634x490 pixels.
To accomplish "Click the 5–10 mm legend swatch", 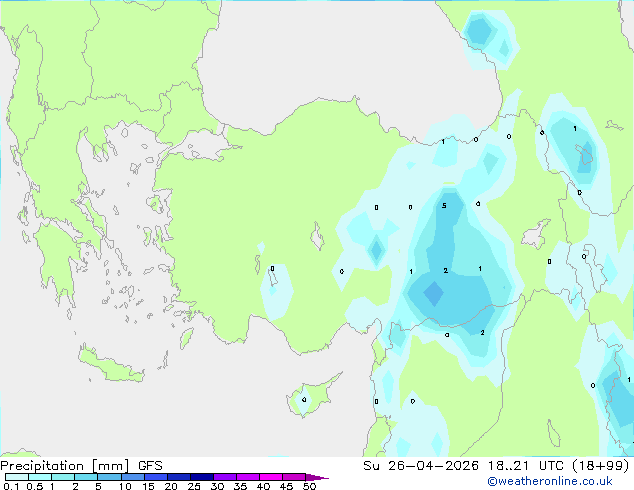I will click(x=109, y=477).
